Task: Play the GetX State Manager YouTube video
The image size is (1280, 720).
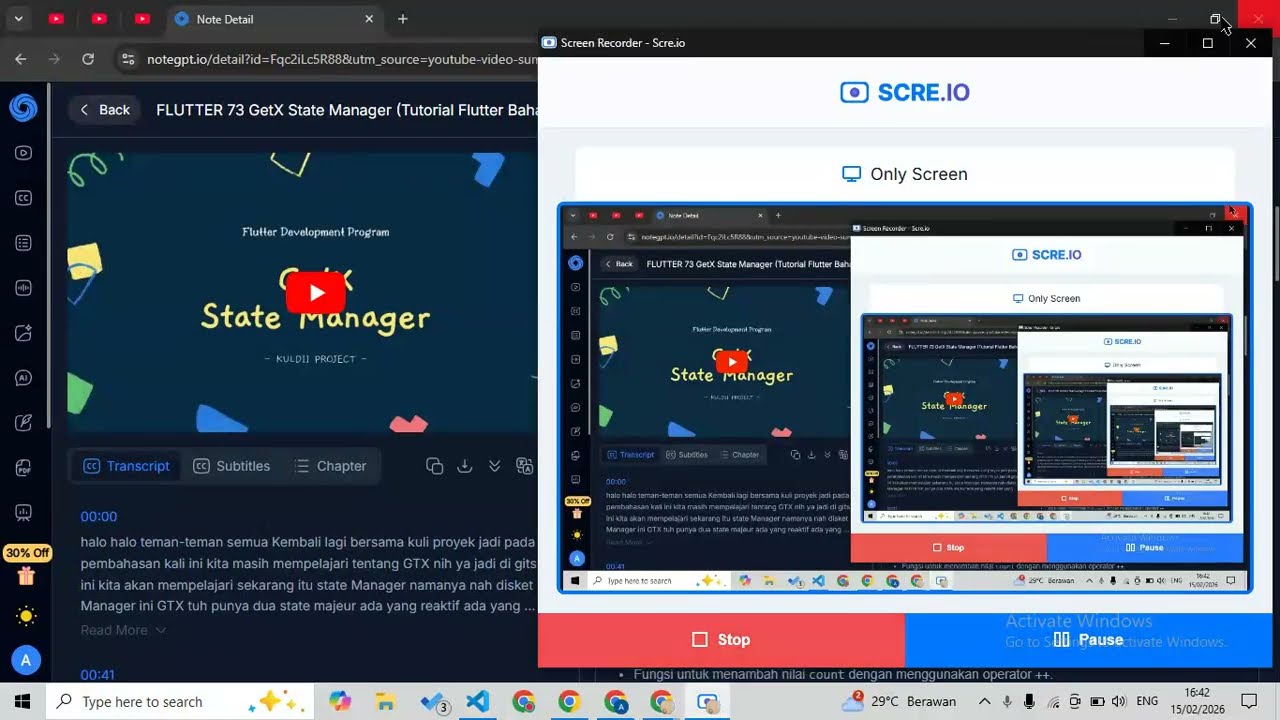Action: coord(316,293)
